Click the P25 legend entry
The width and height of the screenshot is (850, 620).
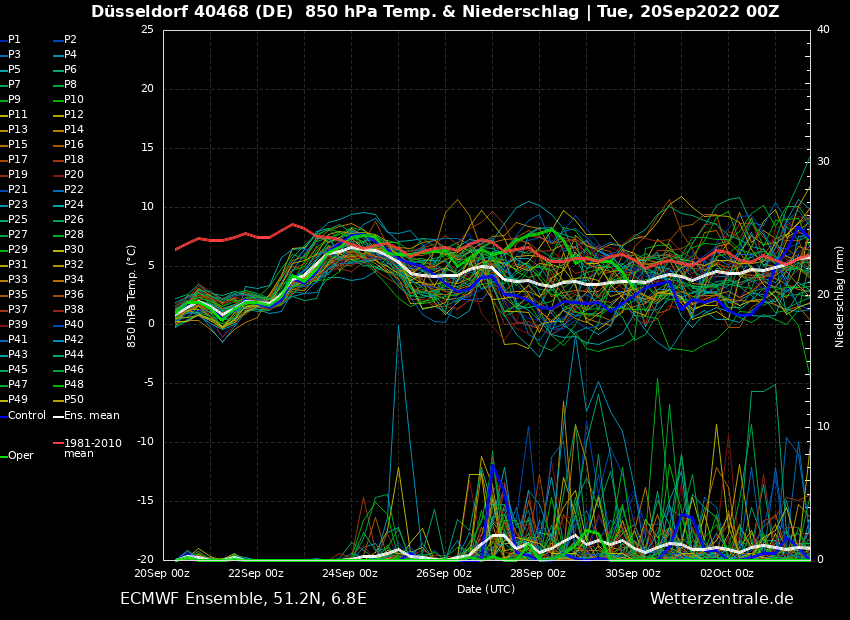(x=18, y=220)
